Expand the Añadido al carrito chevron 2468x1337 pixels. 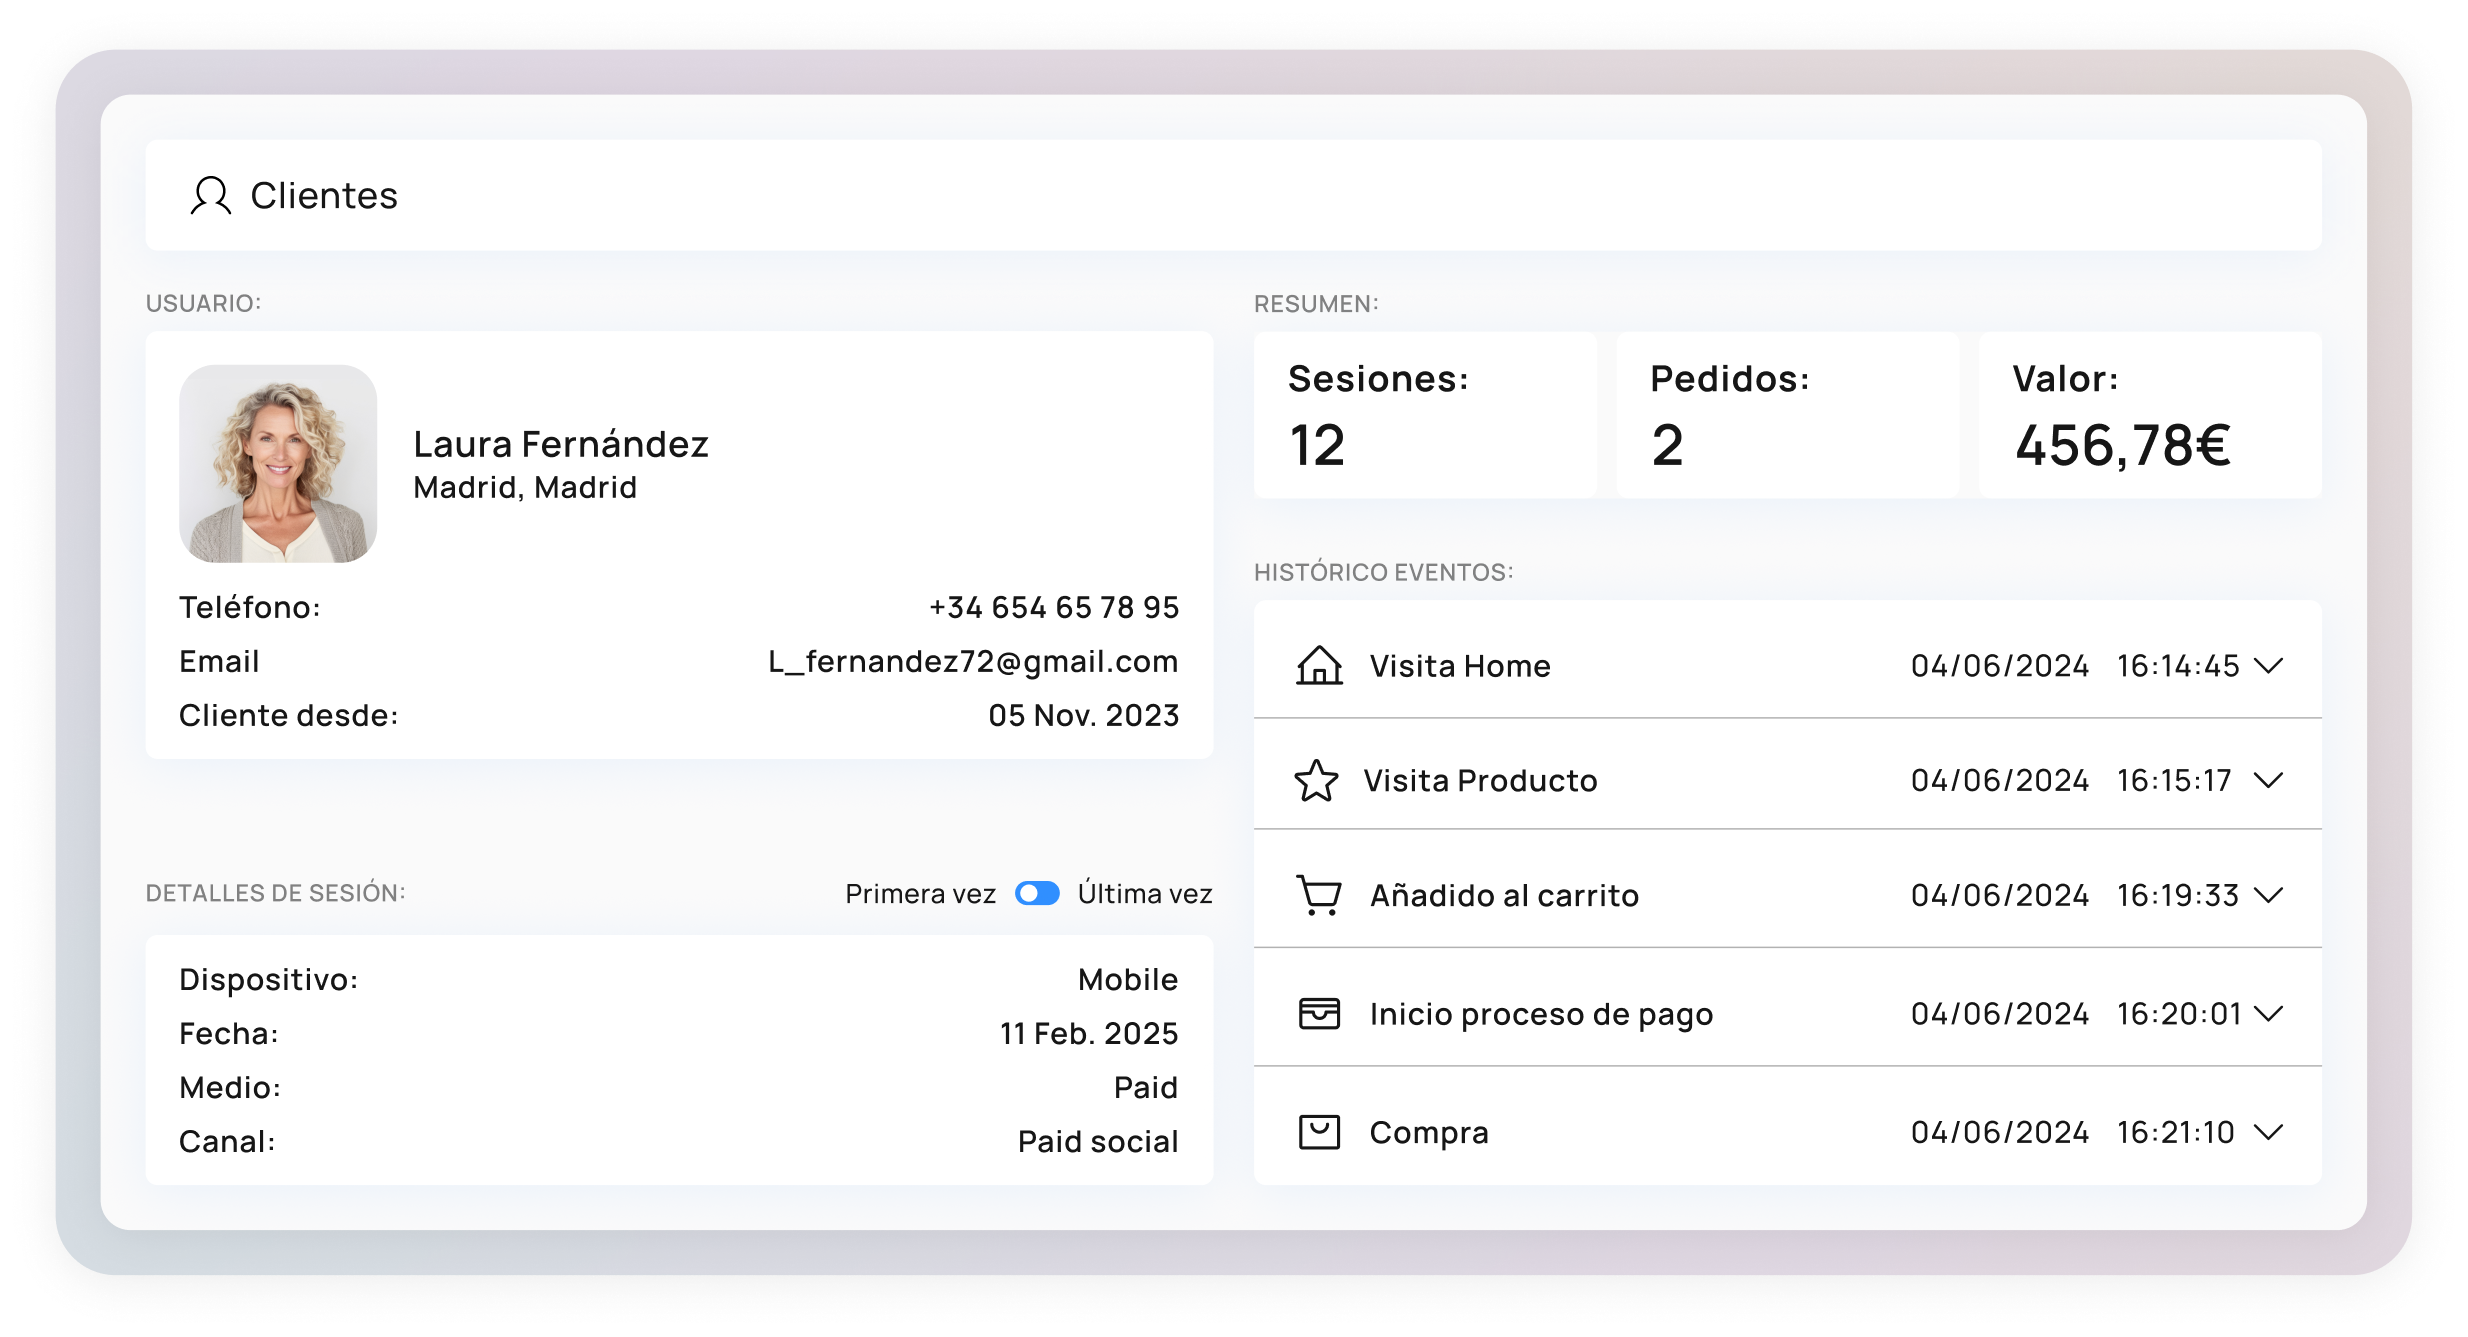[x=2269, y=895]
